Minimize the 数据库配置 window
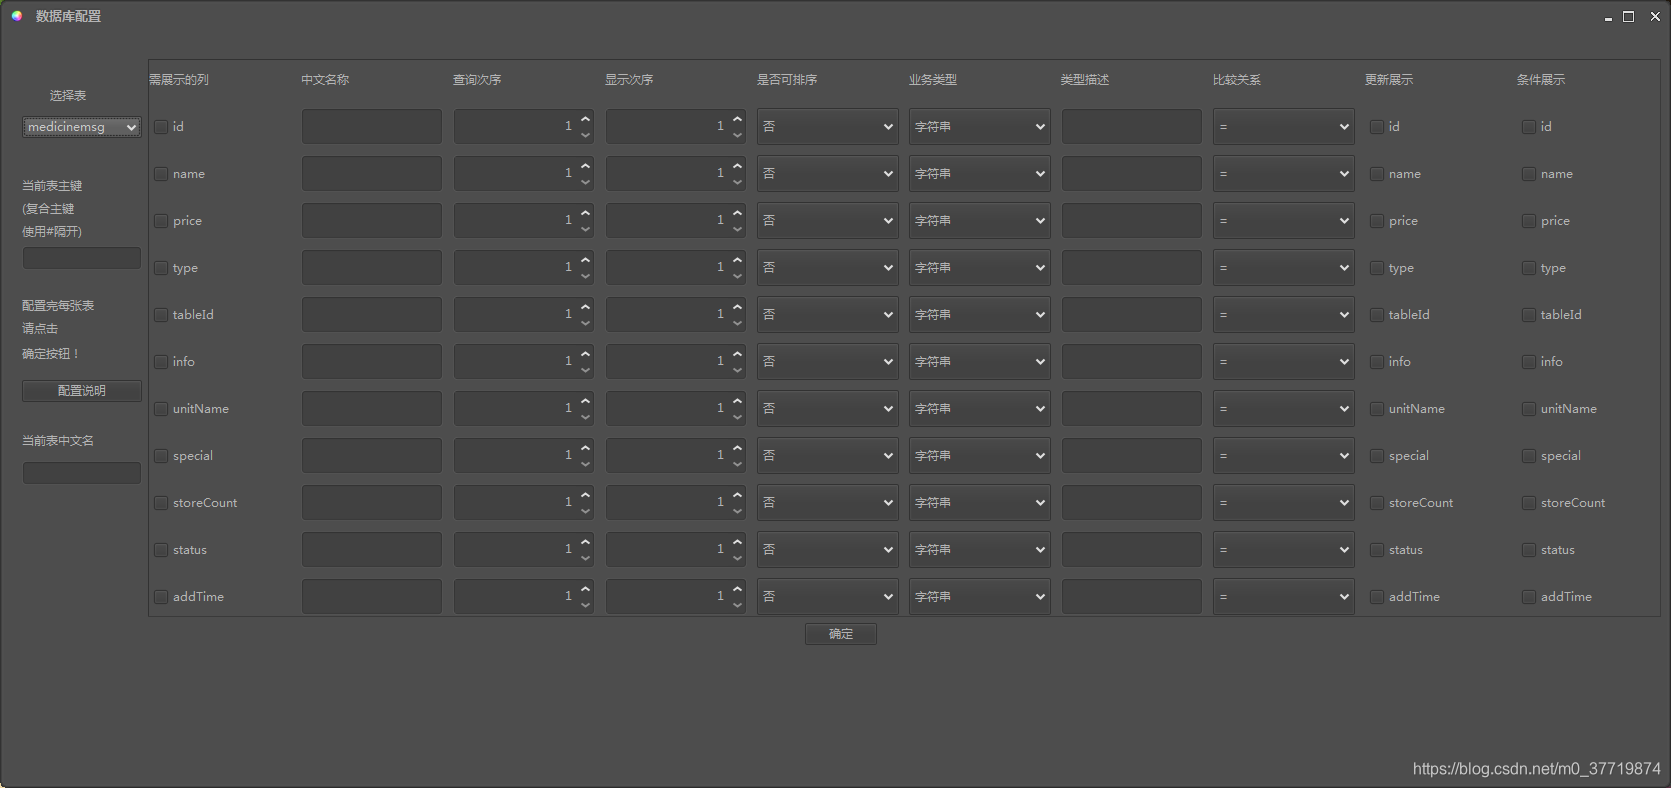The height and width of the screenshot is (788, 1671). pos(1608,17)
